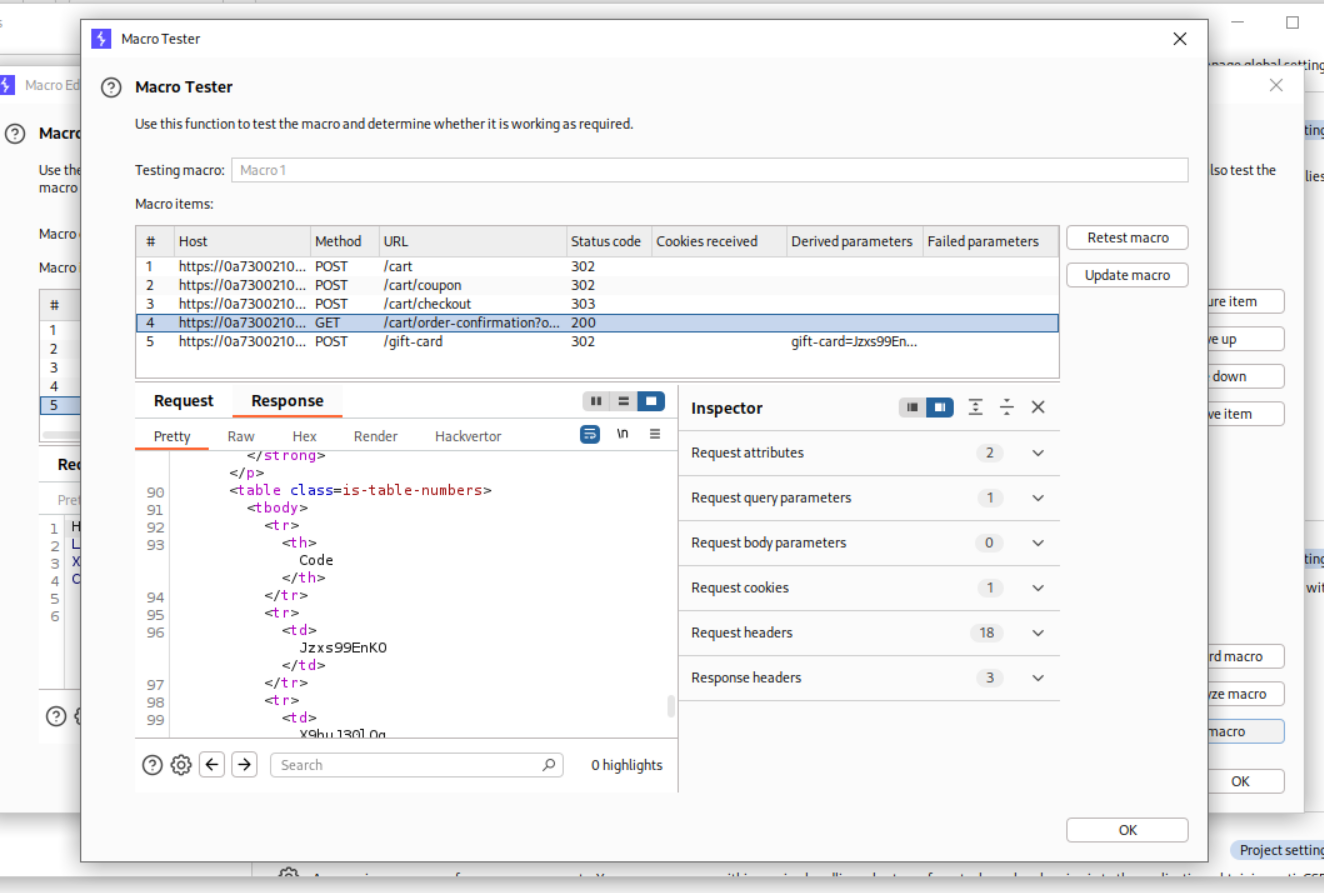Click the Macro Tester help question-mark icon
This screenshot has width=1324, height=893.
[111, 87]
